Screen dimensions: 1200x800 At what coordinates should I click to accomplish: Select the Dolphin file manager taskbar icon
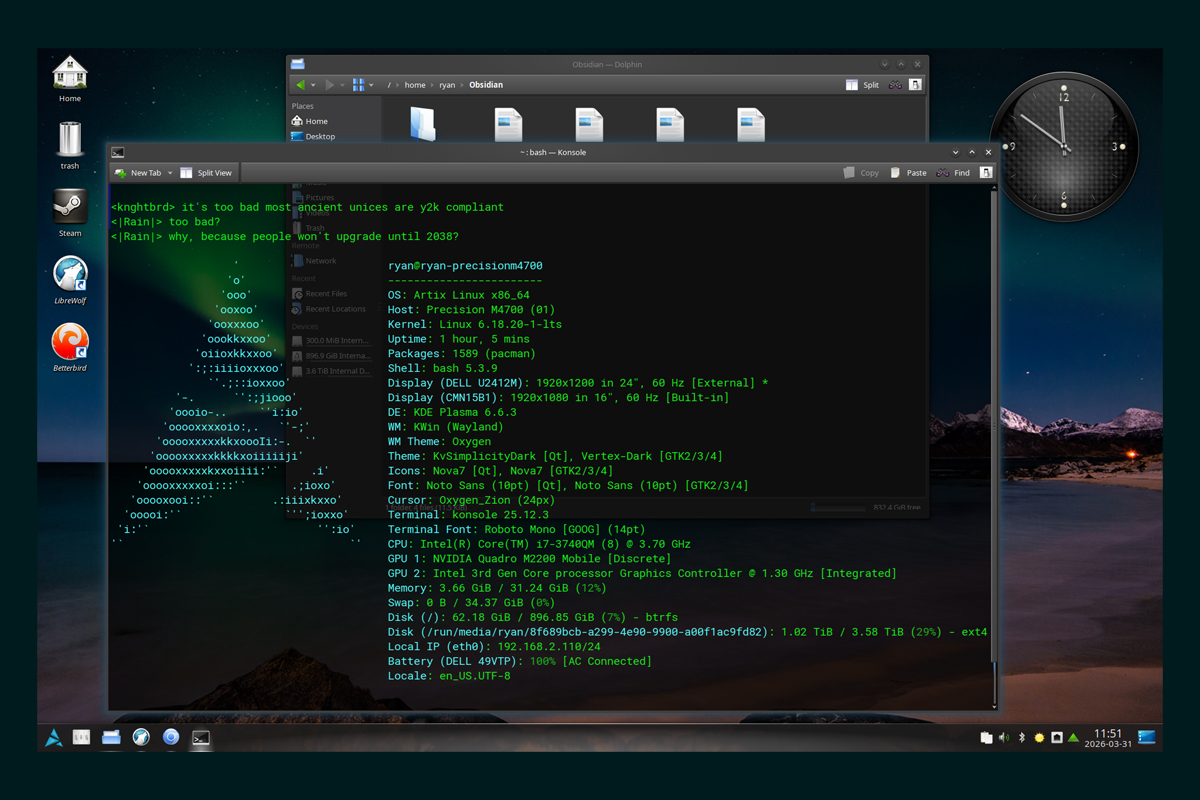tap(111, 738)
